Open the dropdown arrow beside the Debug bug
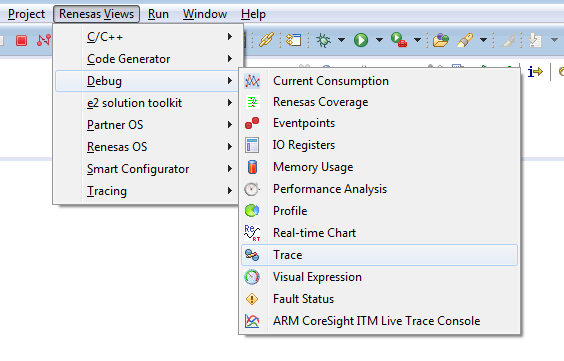564x361 pixels. point(341,40)
